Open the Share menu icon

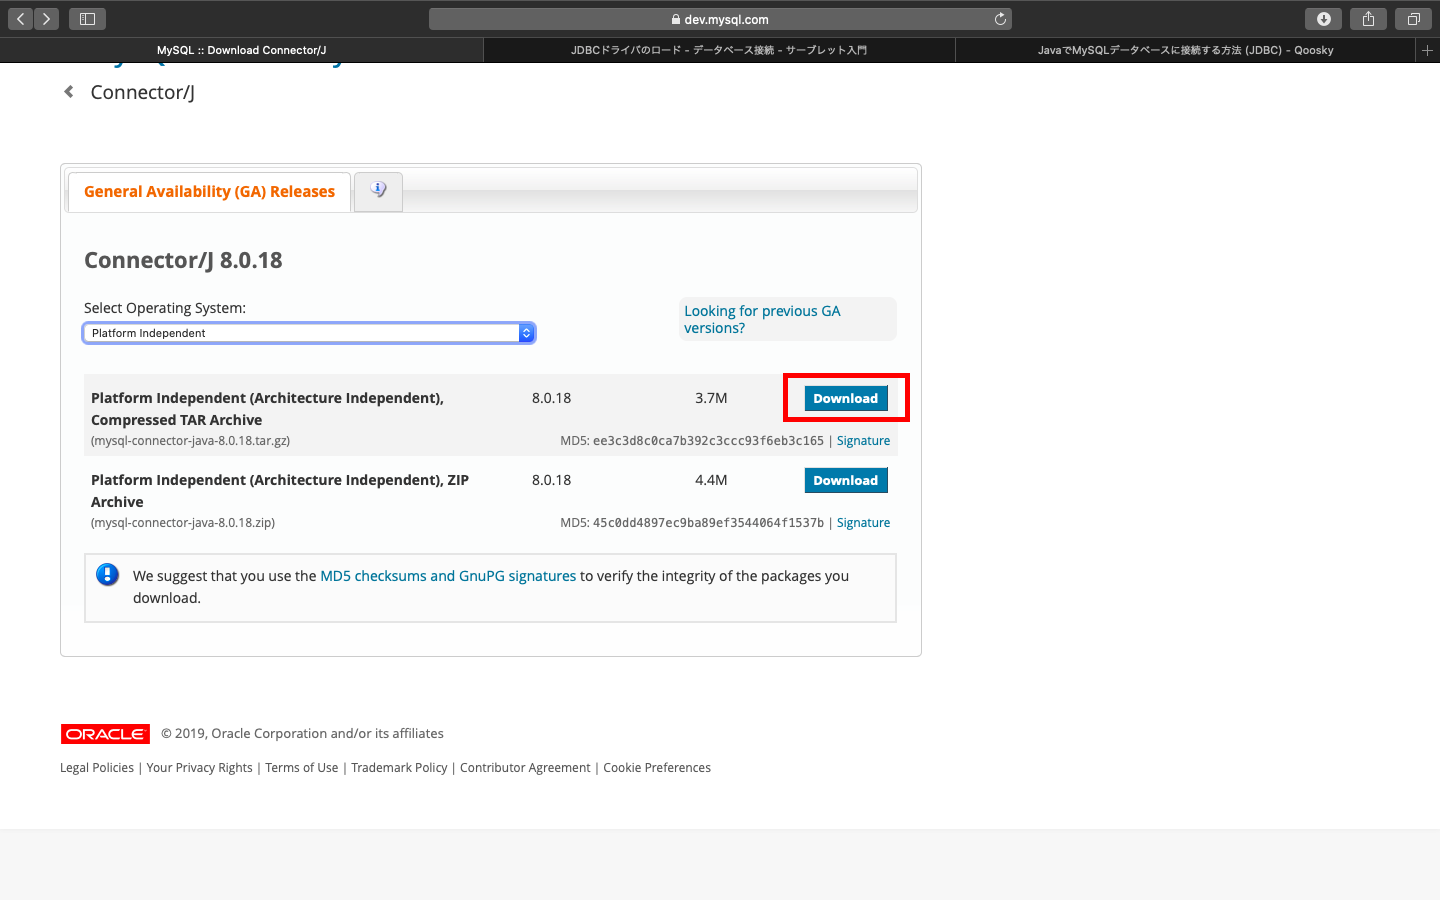point(1368,19)
